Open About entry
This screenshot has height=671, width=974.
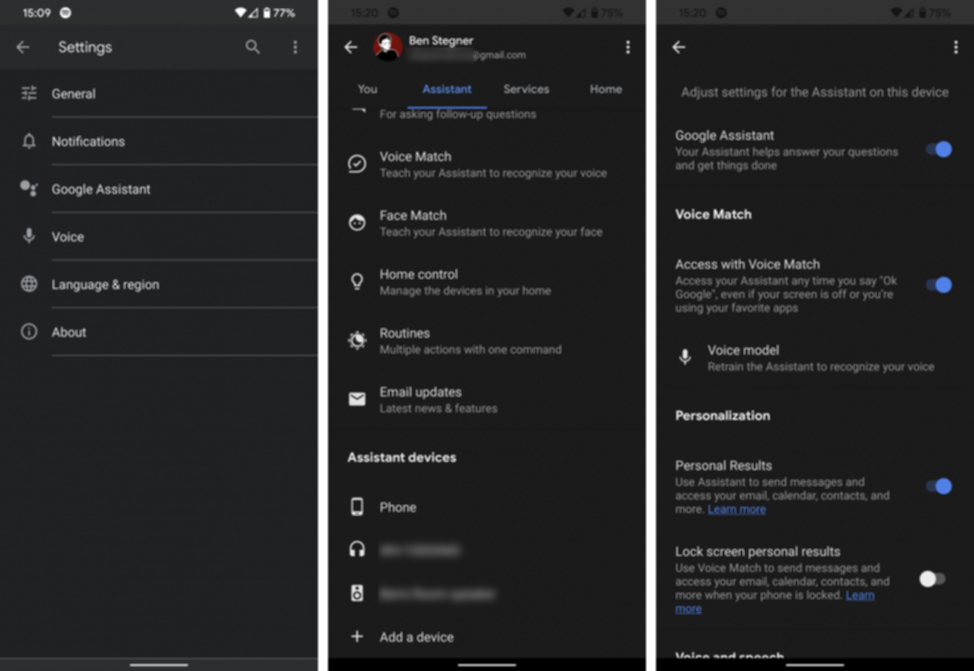159,332
